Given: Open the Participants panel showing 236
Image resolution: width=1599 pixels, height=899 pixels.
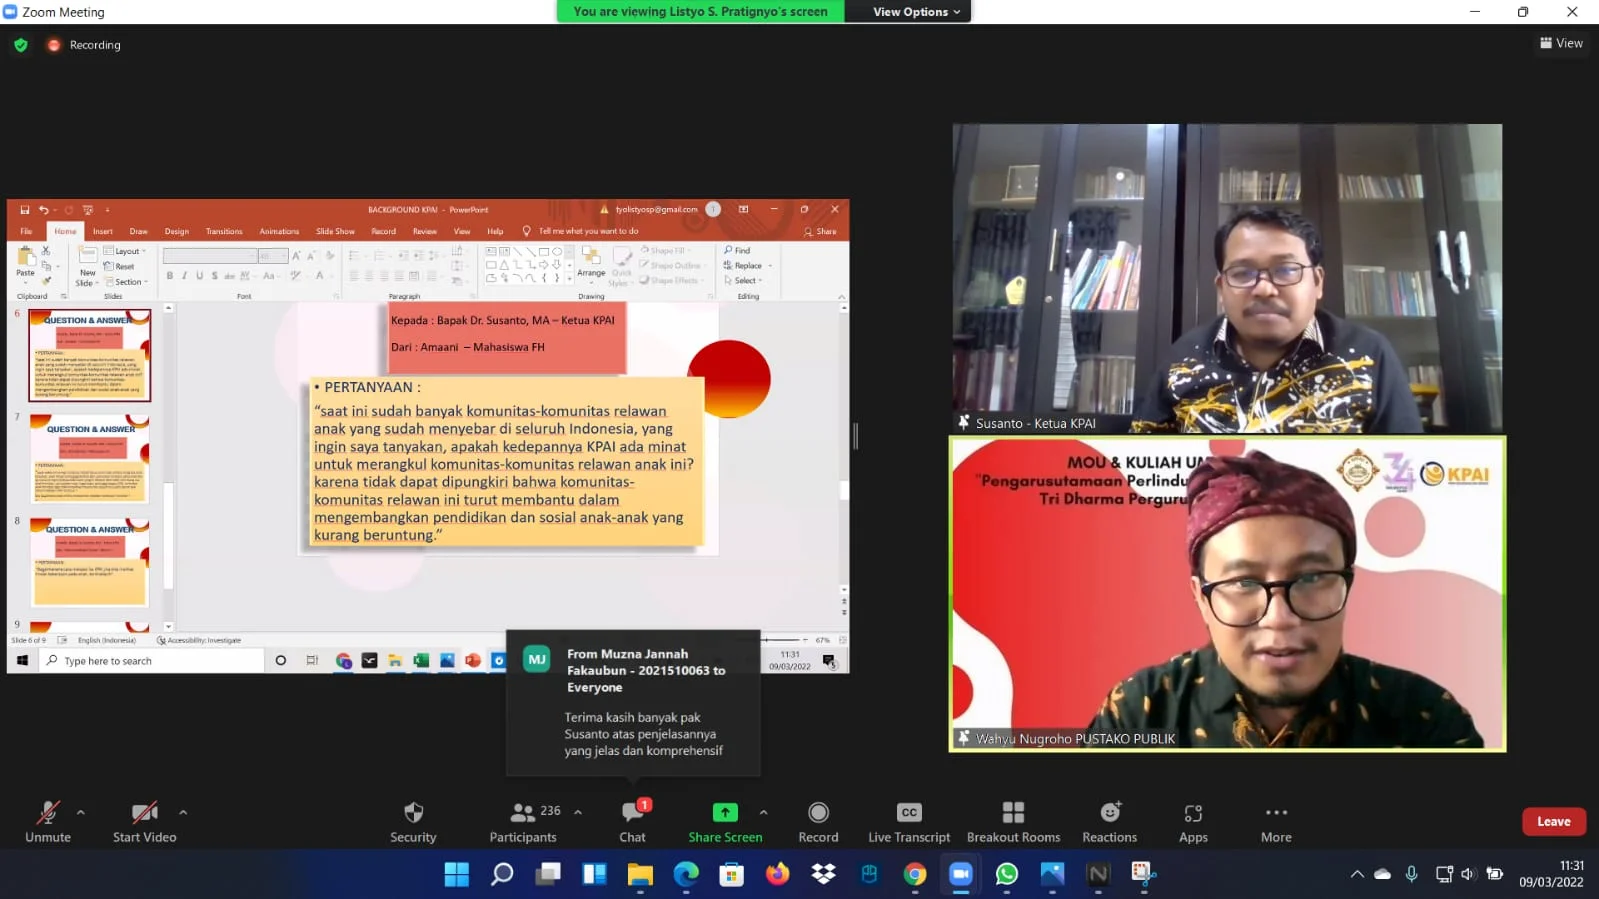Looking at the screenshot, I should (523, 822).
